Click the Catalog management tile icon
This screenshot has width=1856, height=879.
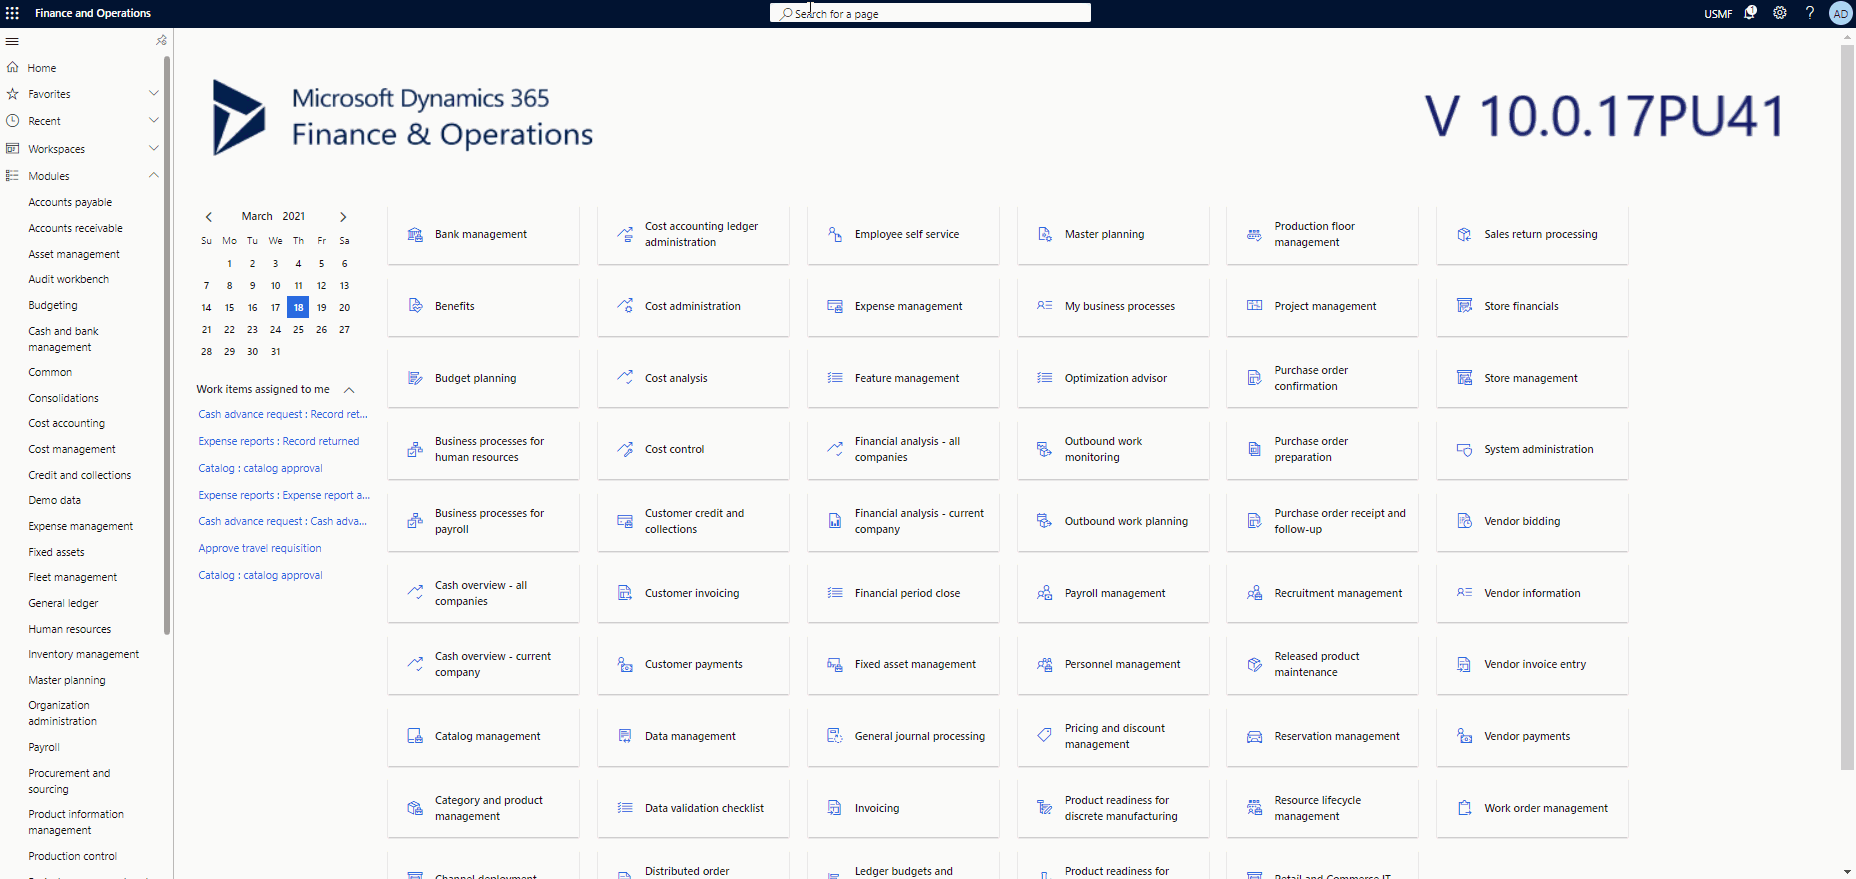[415, 736]
